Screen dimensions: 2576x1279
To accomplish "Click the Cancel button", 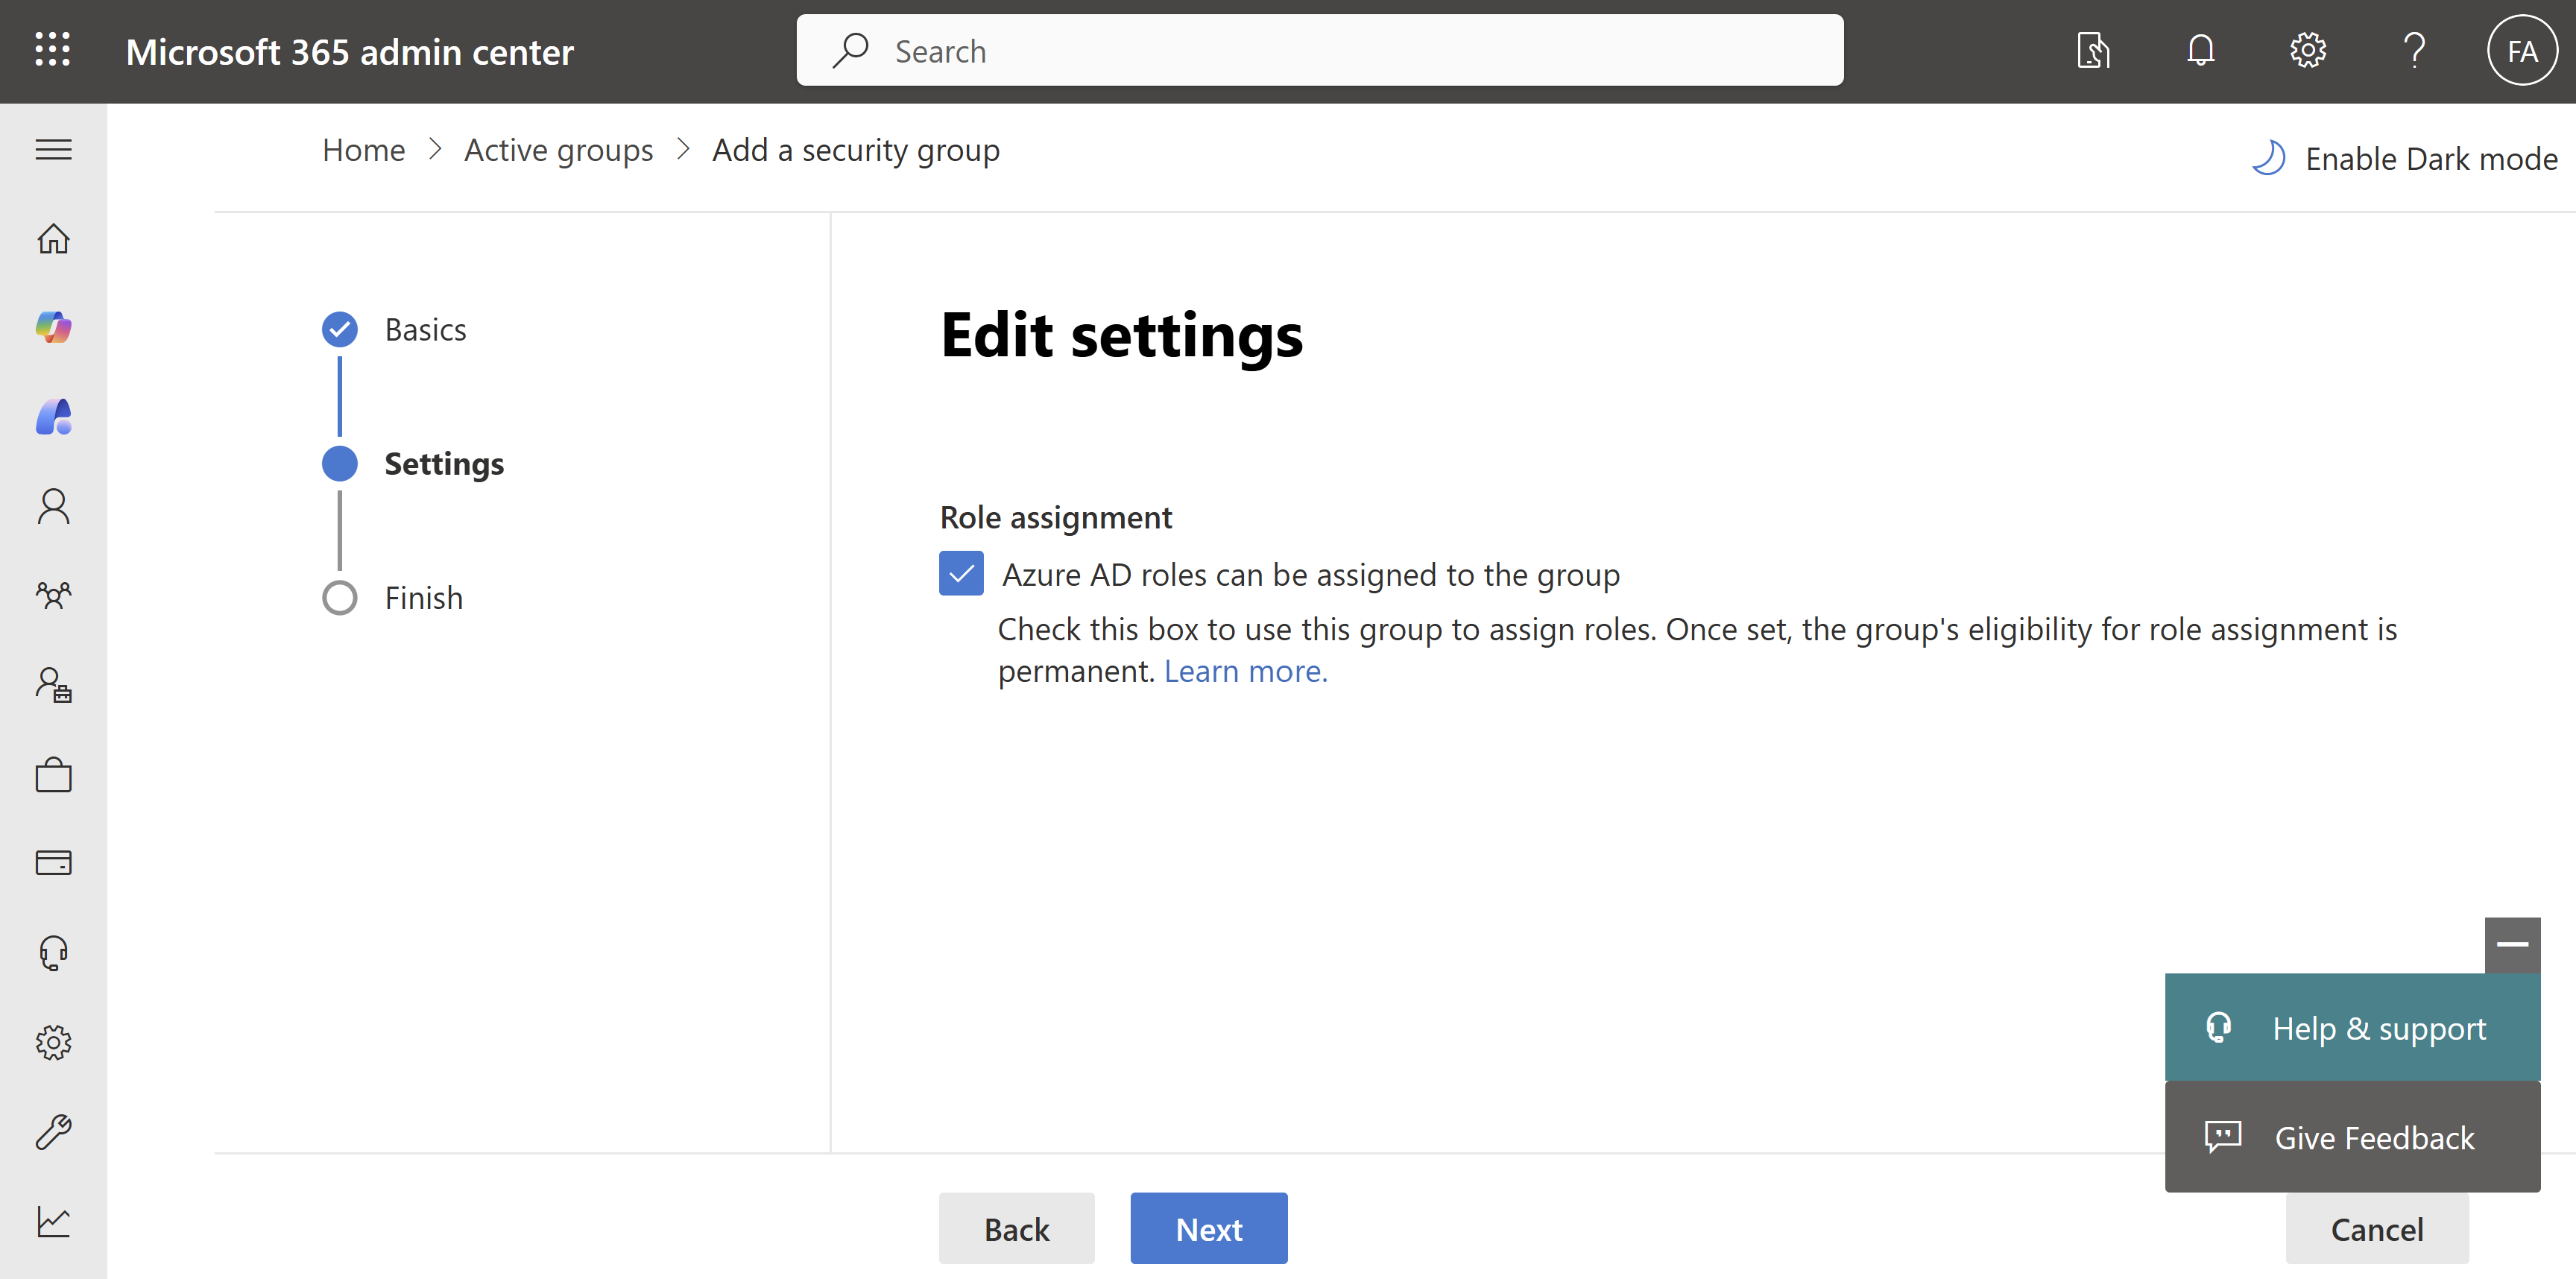I will (2376, 1228).
